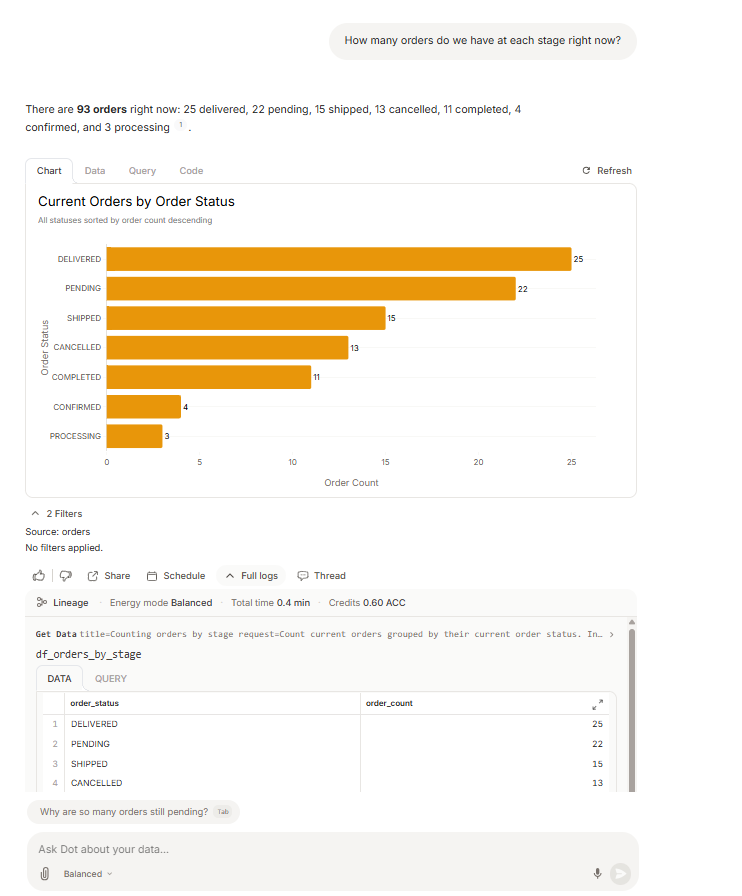Click the send message arrow button
742x896 pixels.
point(620,873)
